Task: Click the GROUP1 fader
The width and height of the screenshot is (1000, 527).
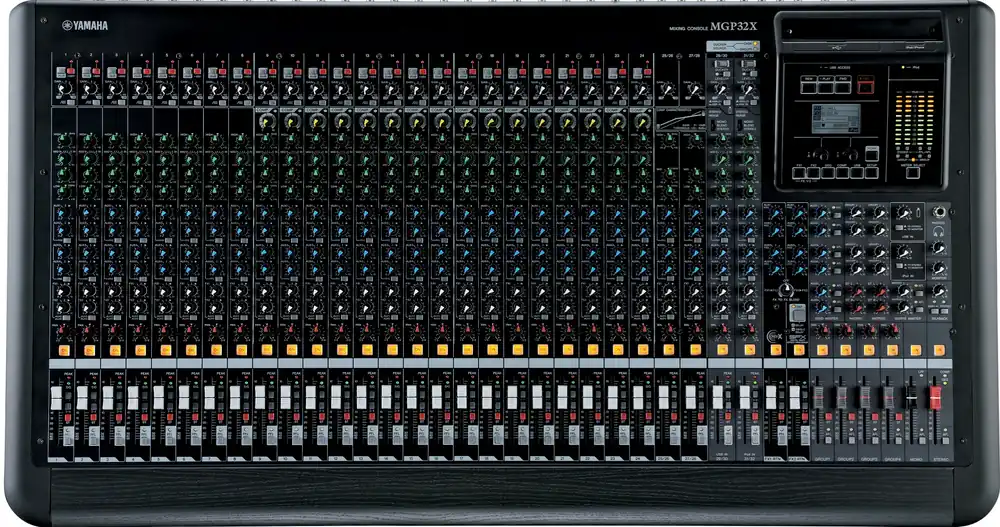Action: tap(818, 397)
